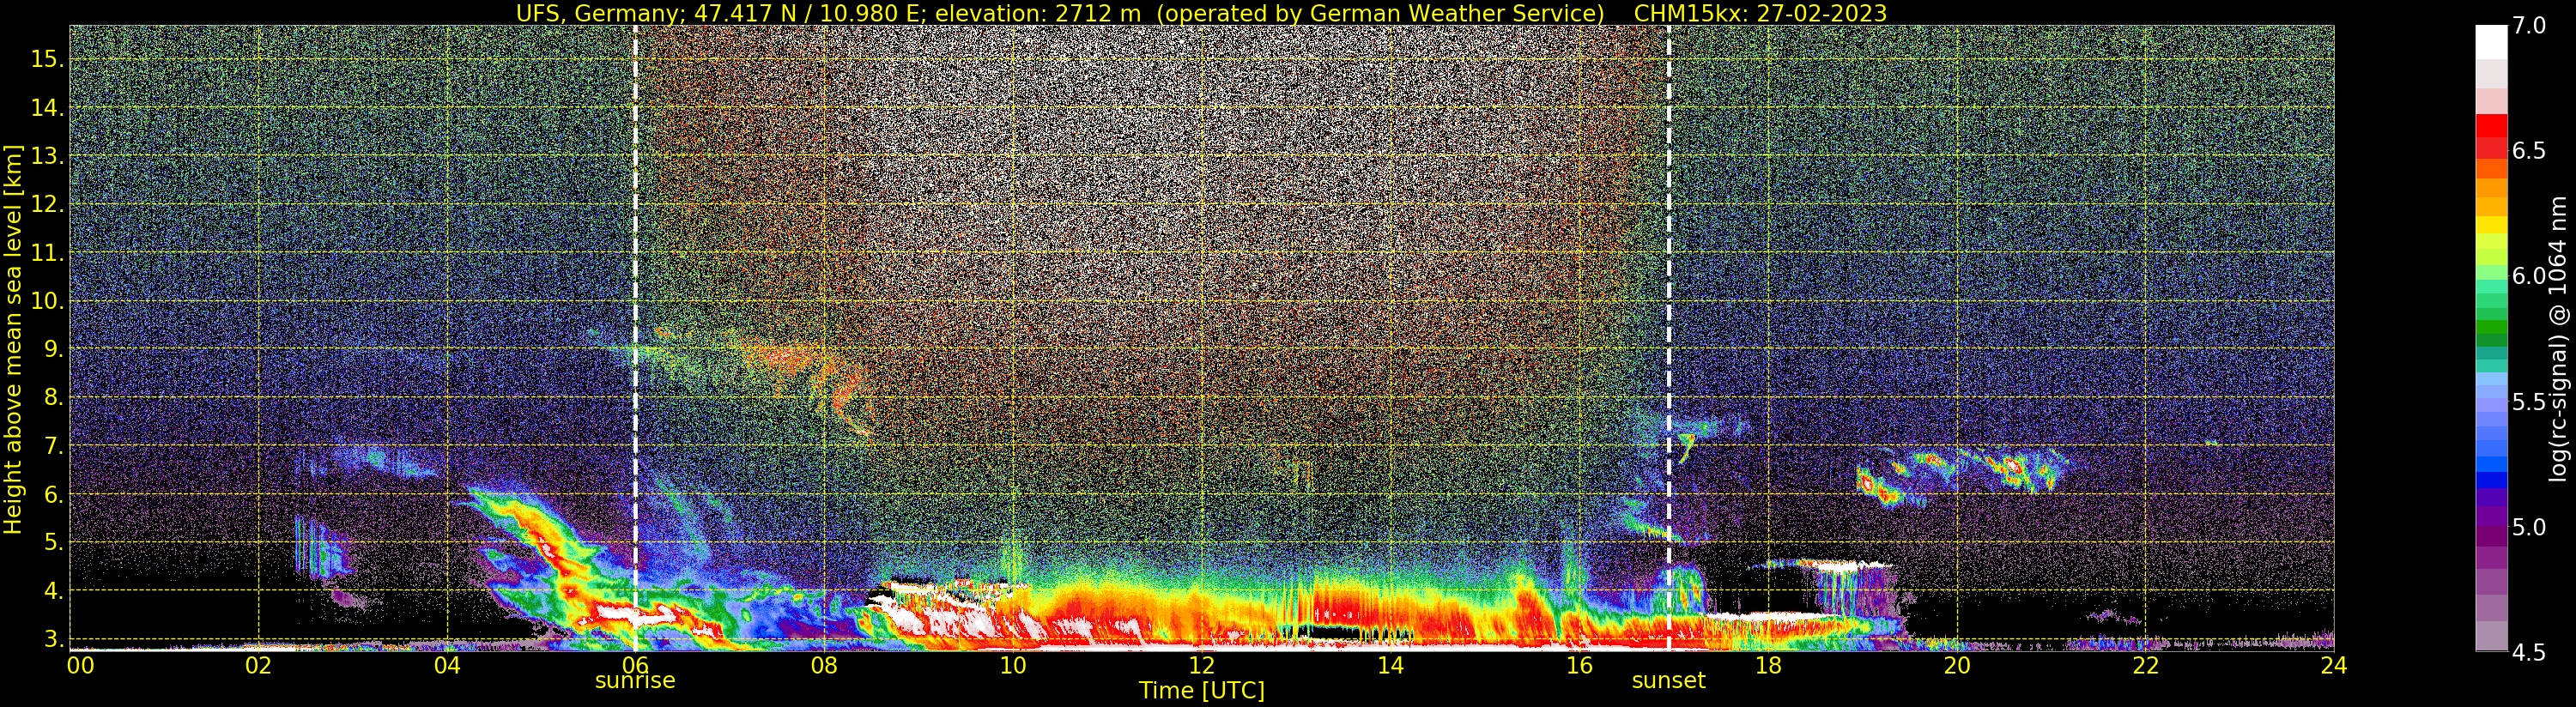
Task: Click the '4.' height axis tick label
Action: (x=53, y=591)
